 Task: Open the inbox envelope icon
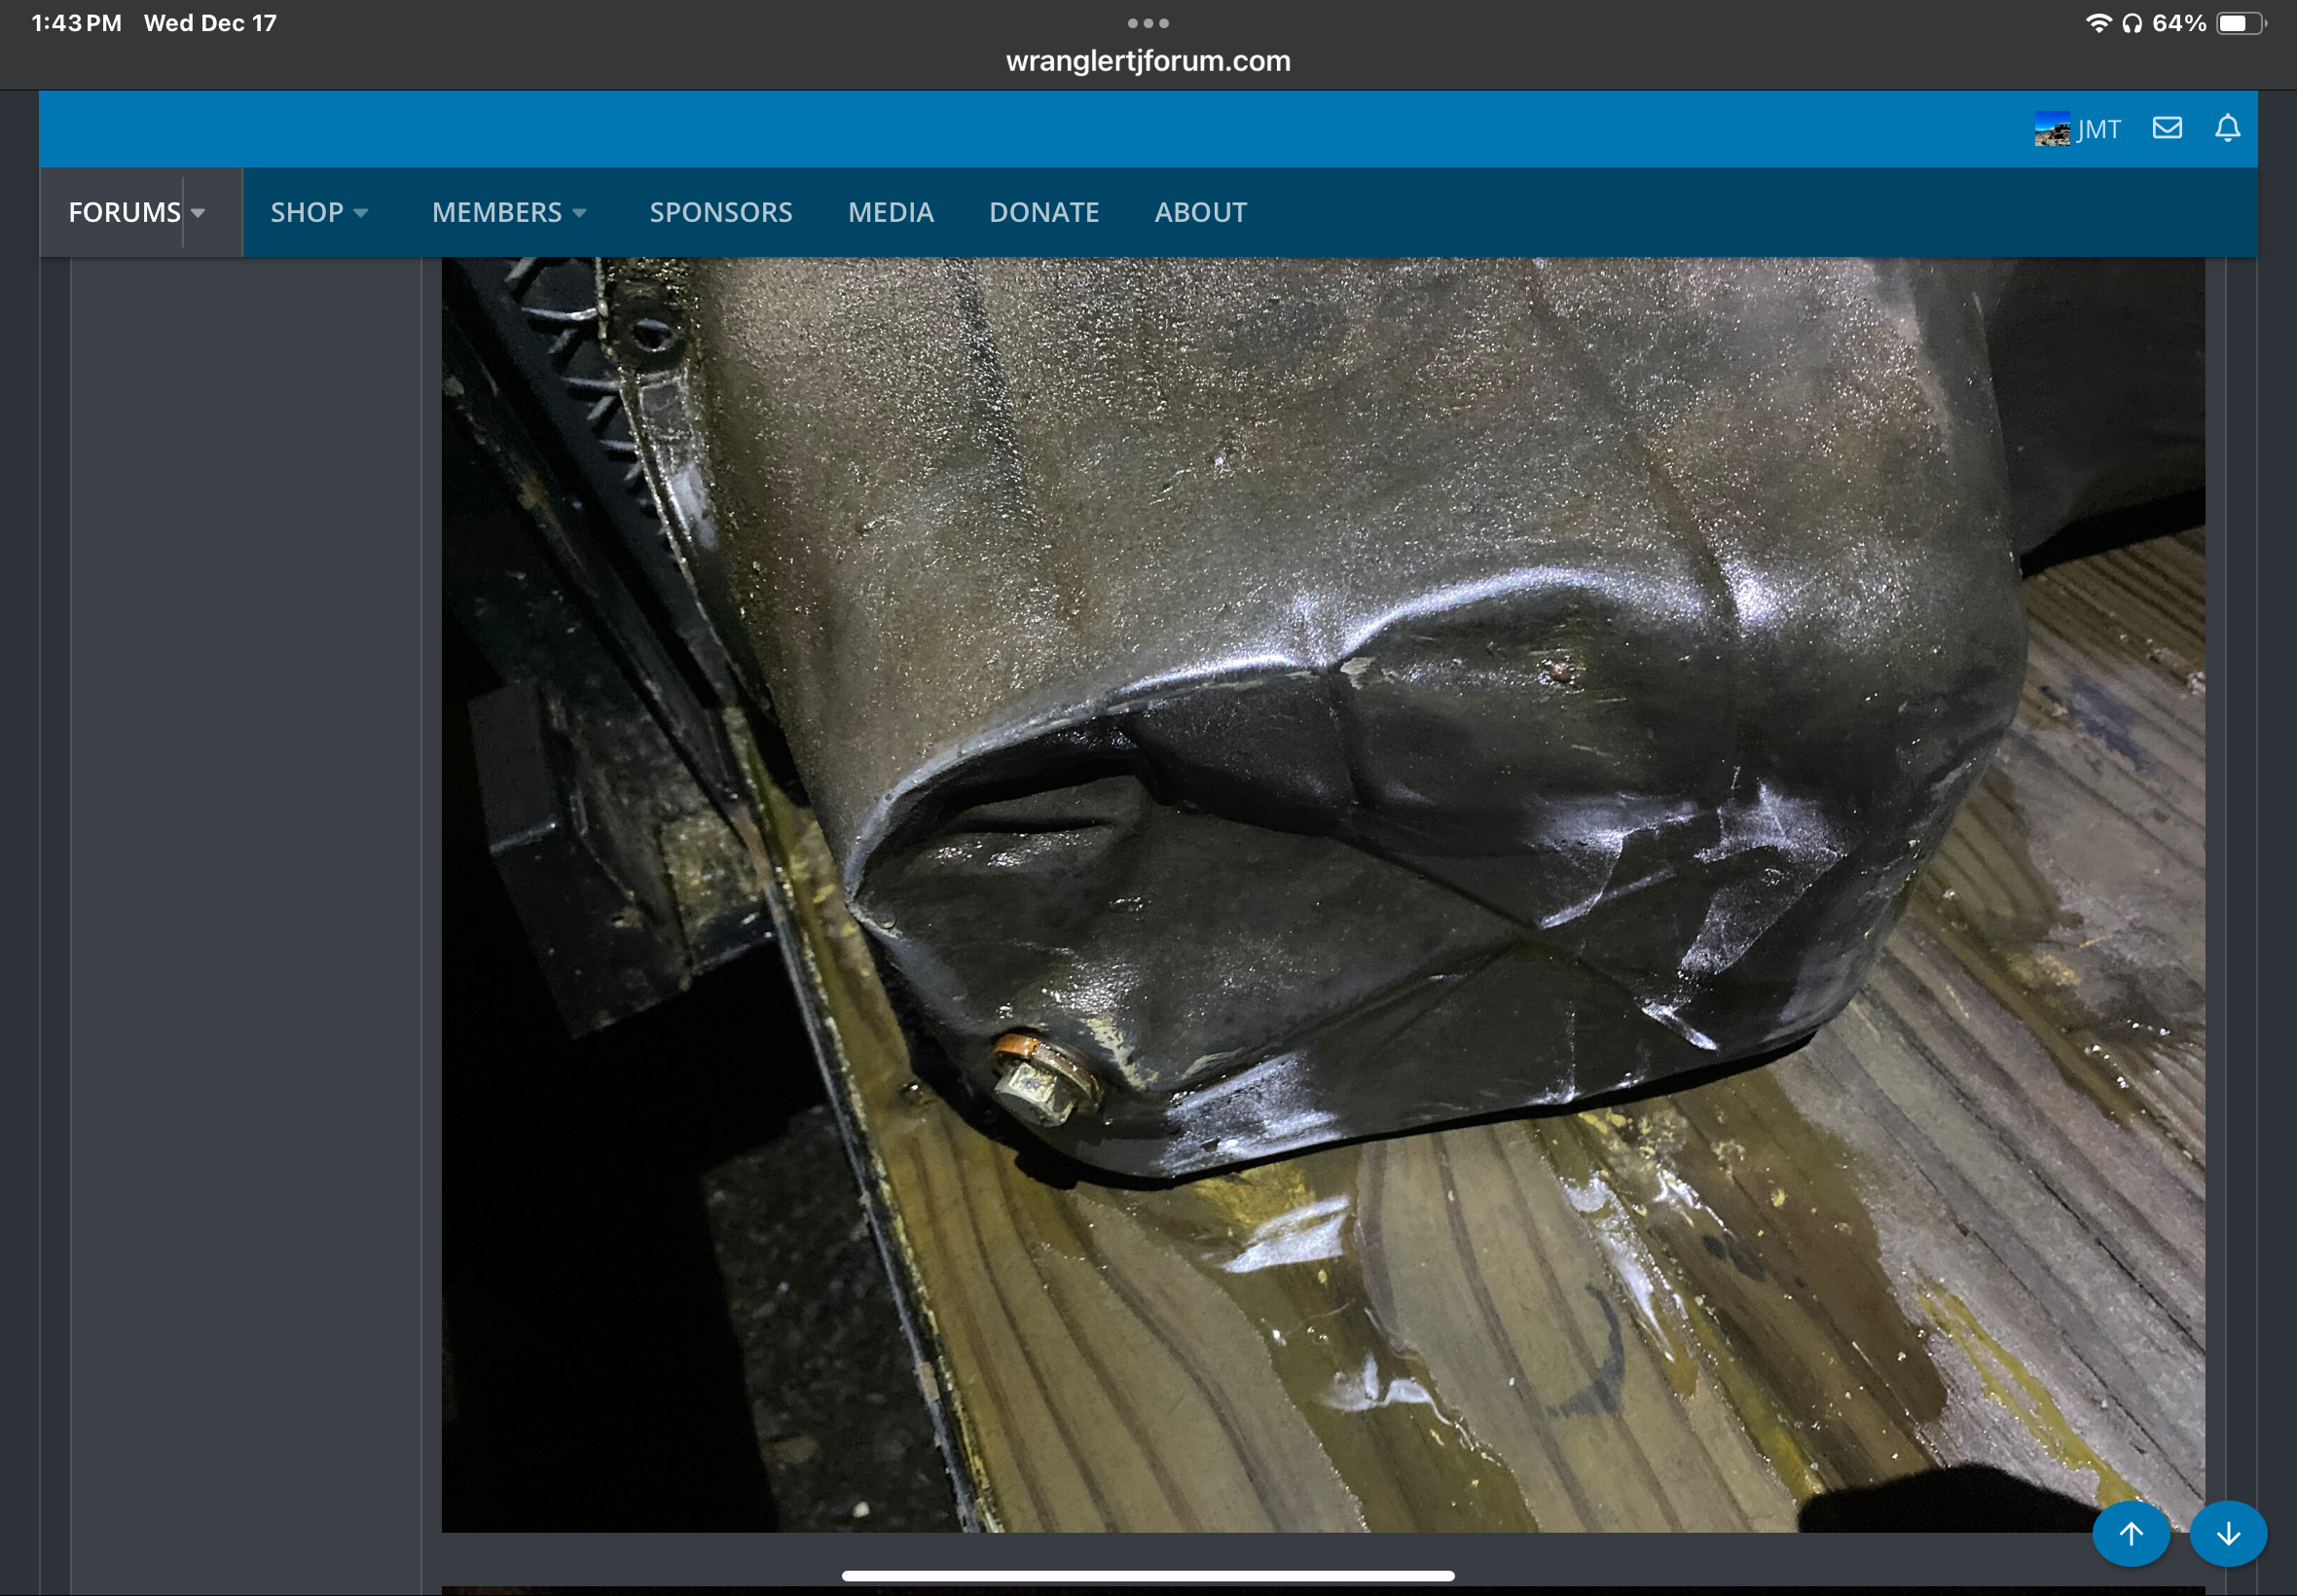click(x=2166, y=128)
